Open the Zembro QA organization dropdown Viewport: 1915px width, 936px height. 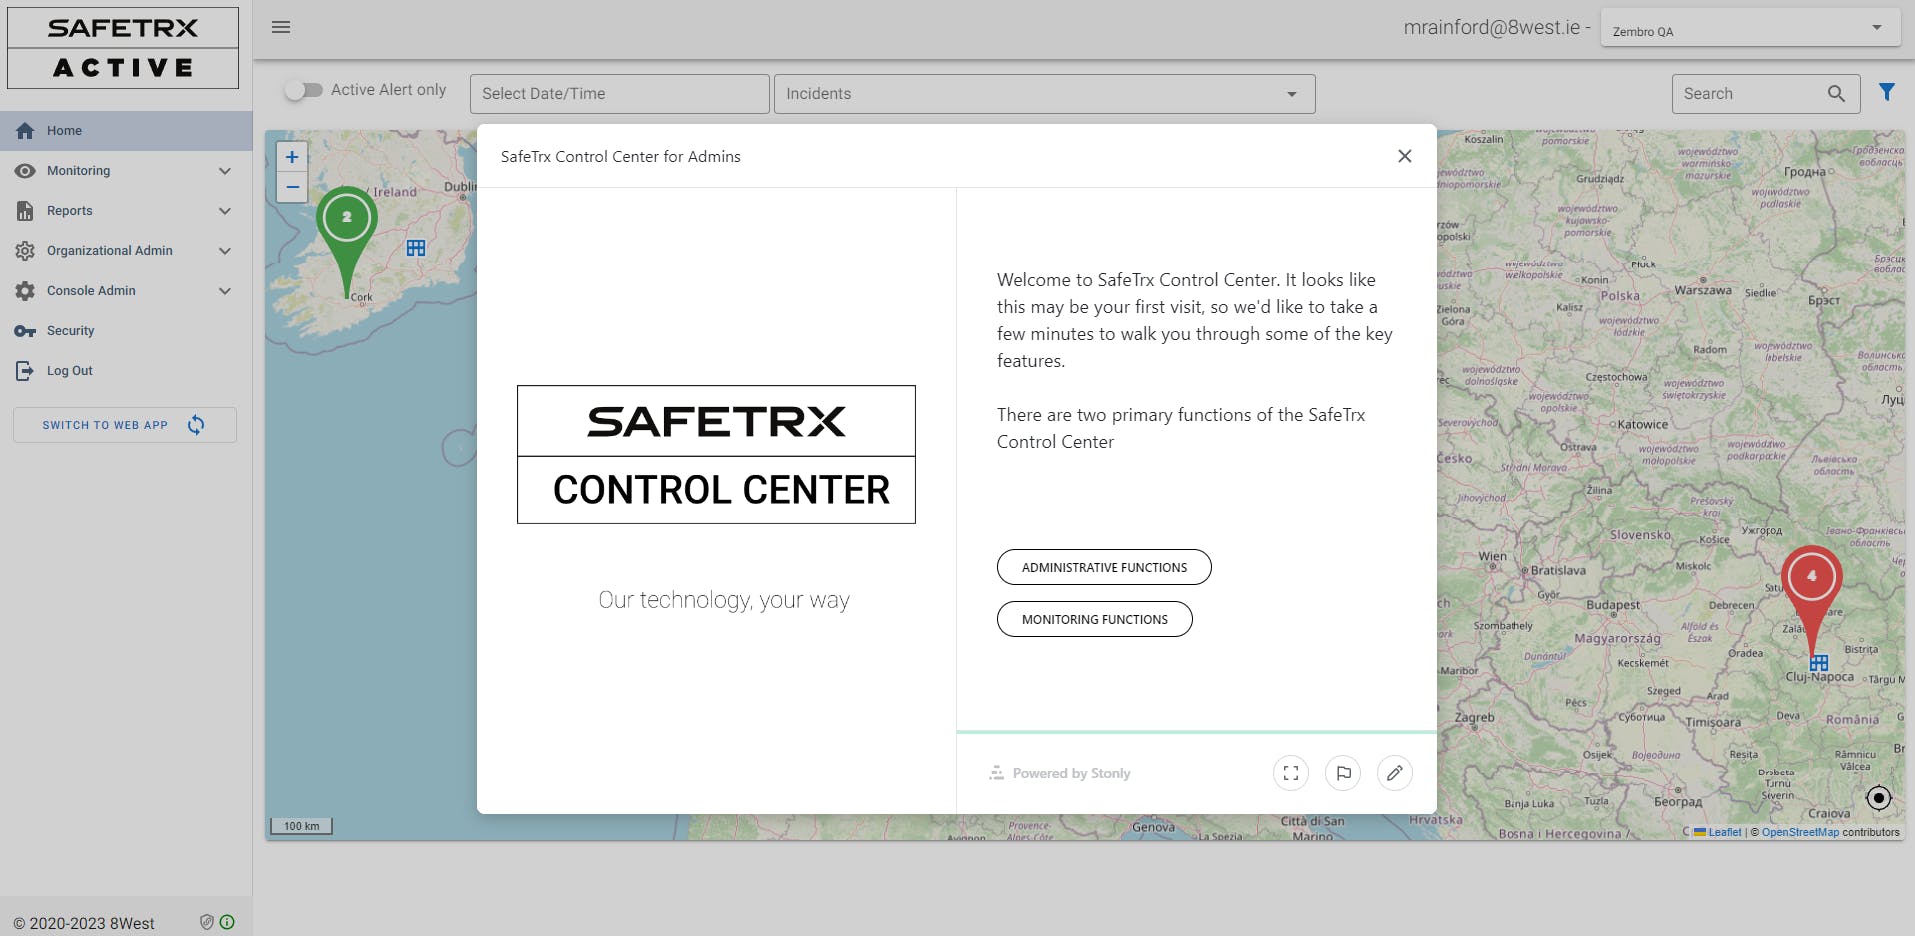click(1749, 28)
